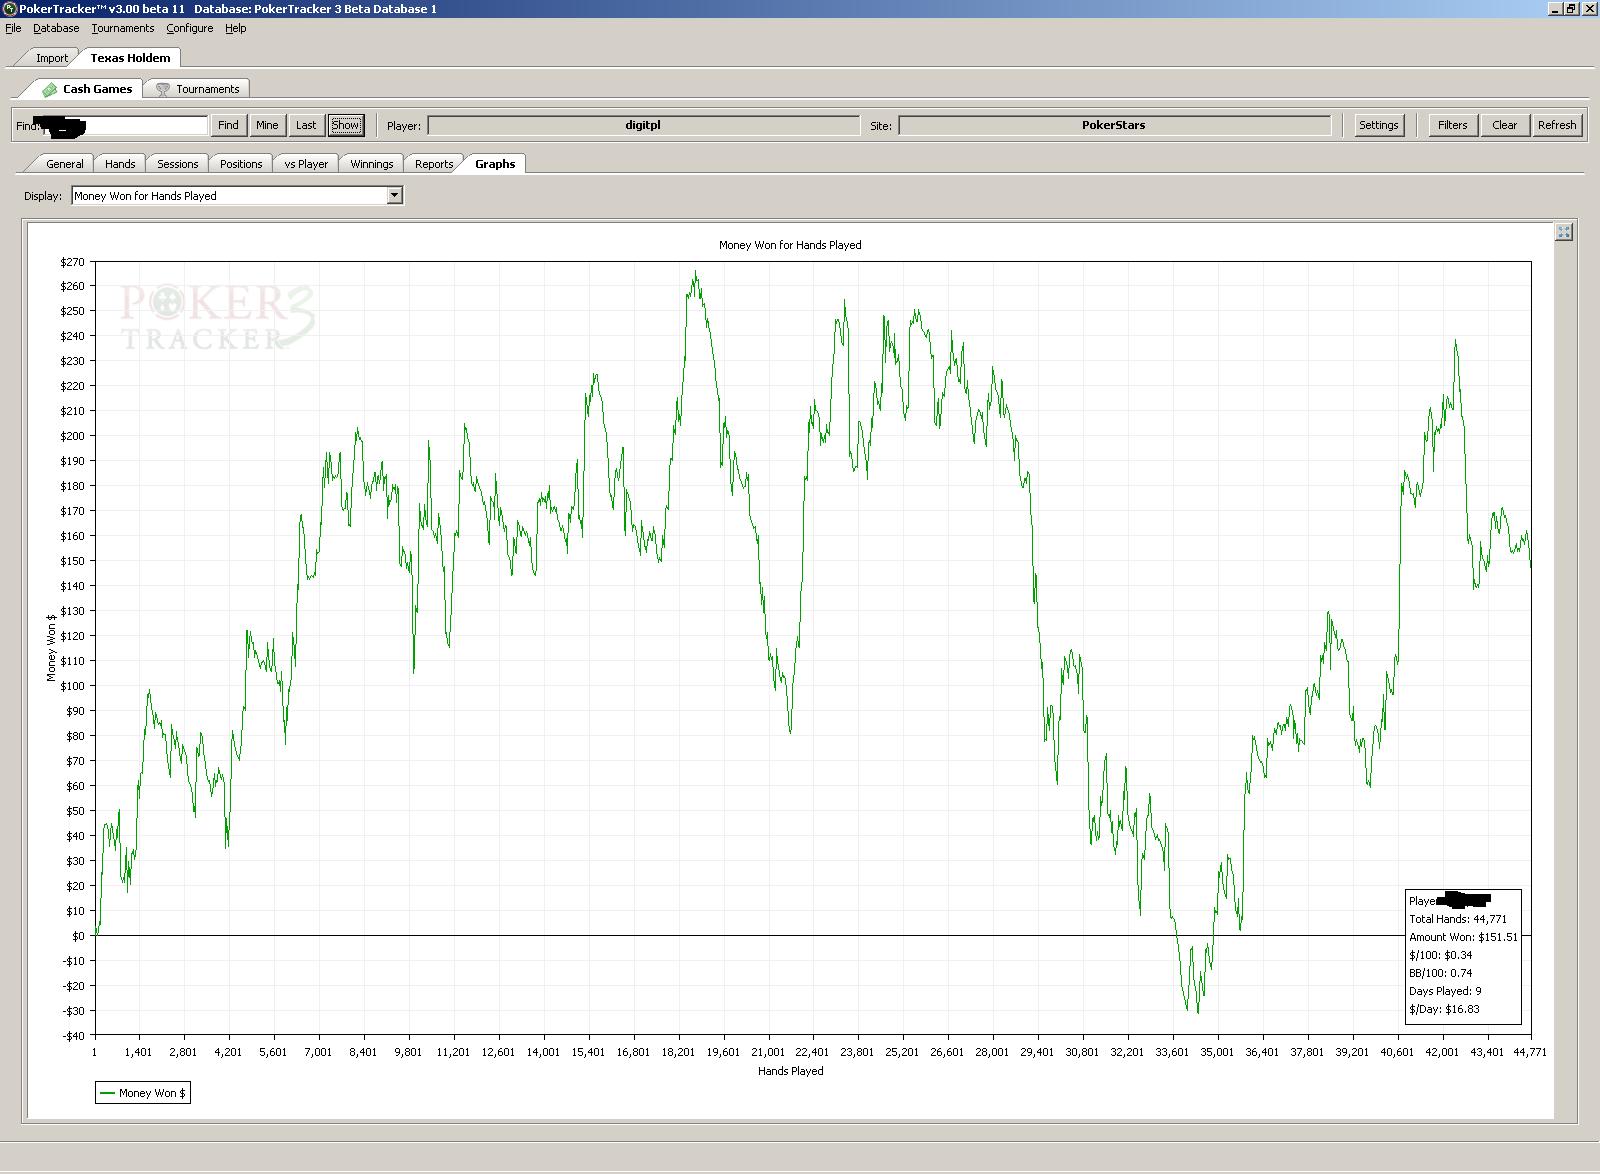The height and width of the screenshot is (1174, 1600).
Task: Switch to the General tab
Action: (x=65, y=164)
